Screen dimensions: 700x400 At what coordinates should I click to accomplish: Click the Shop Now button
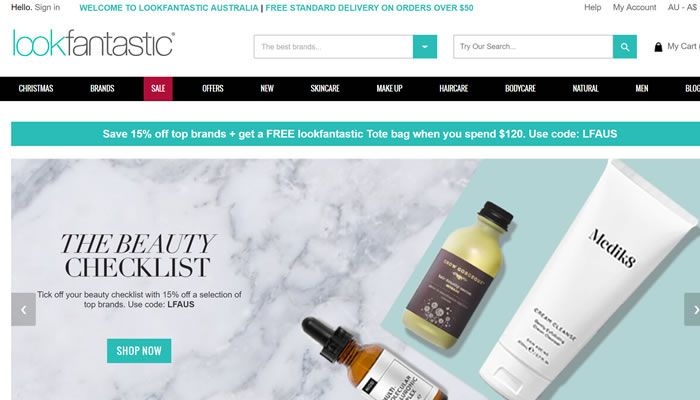[x=139, y=350]
